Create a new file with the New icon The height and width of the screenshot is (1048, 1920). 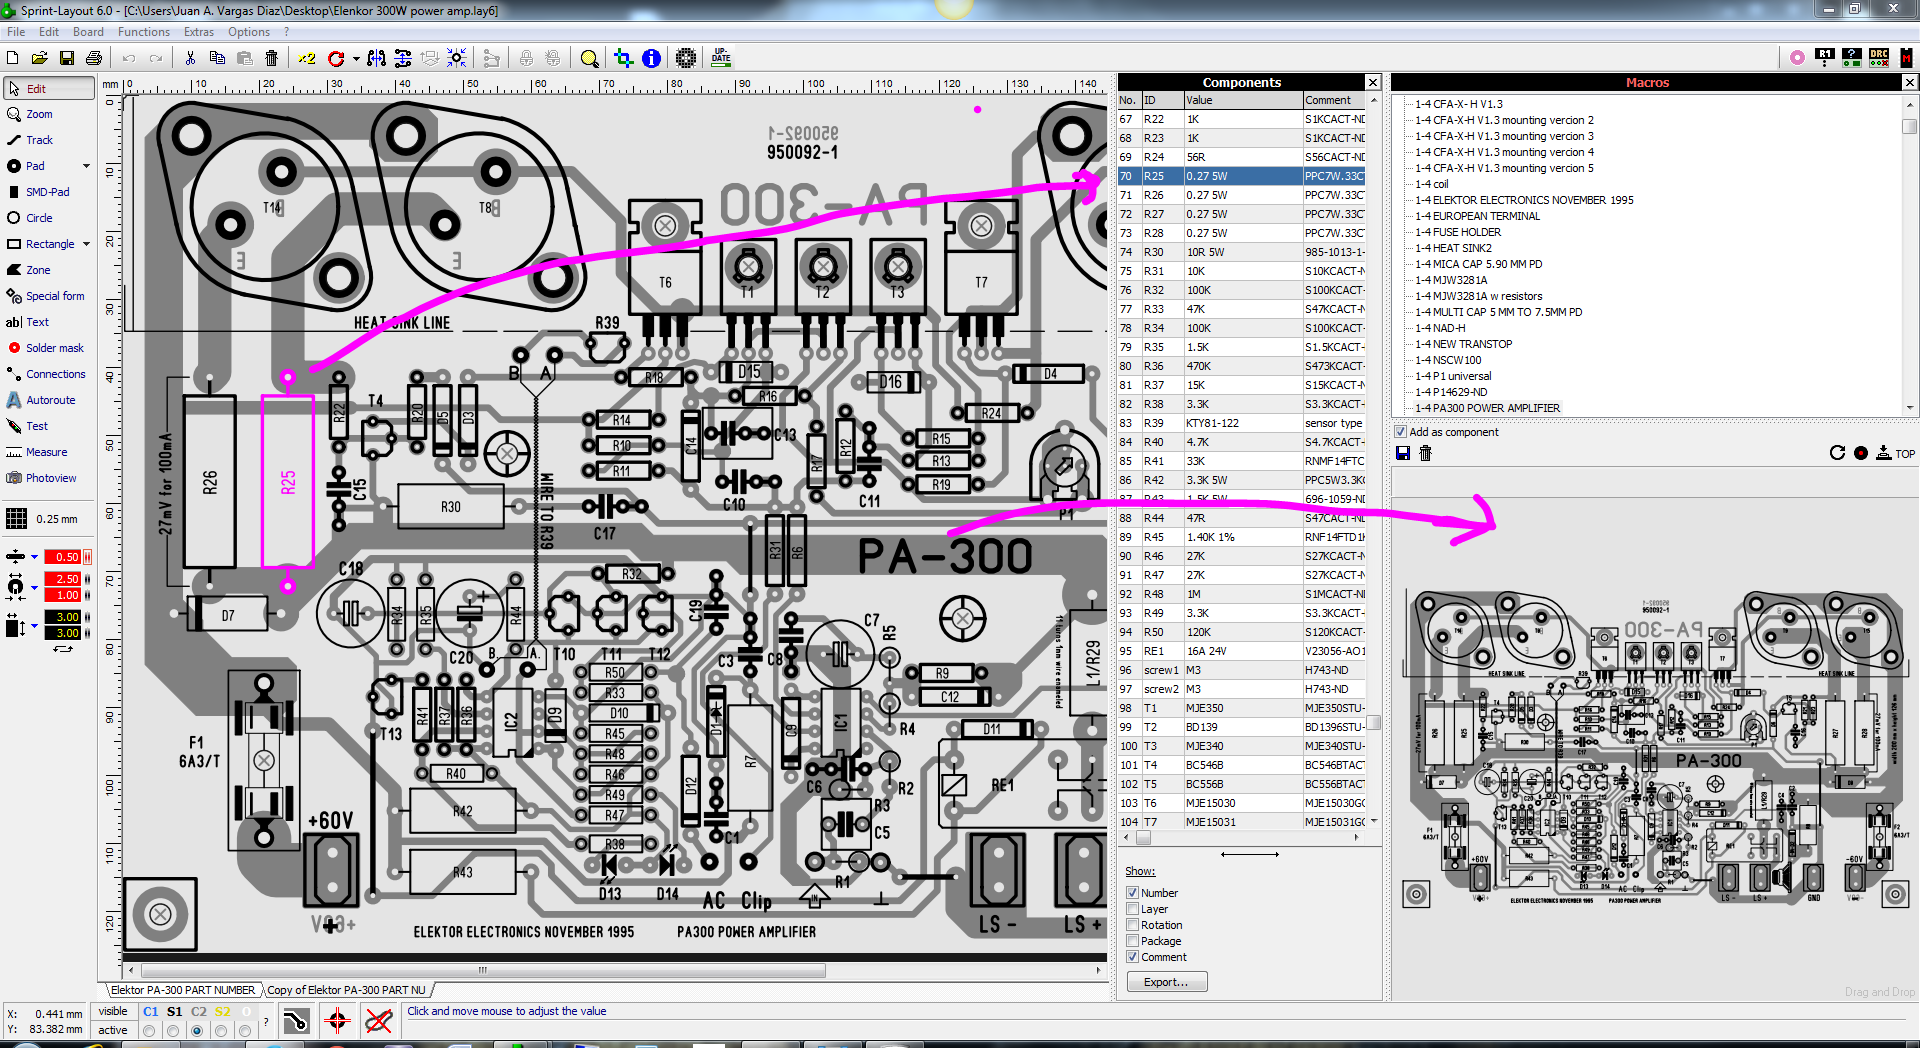pos(13,58)
